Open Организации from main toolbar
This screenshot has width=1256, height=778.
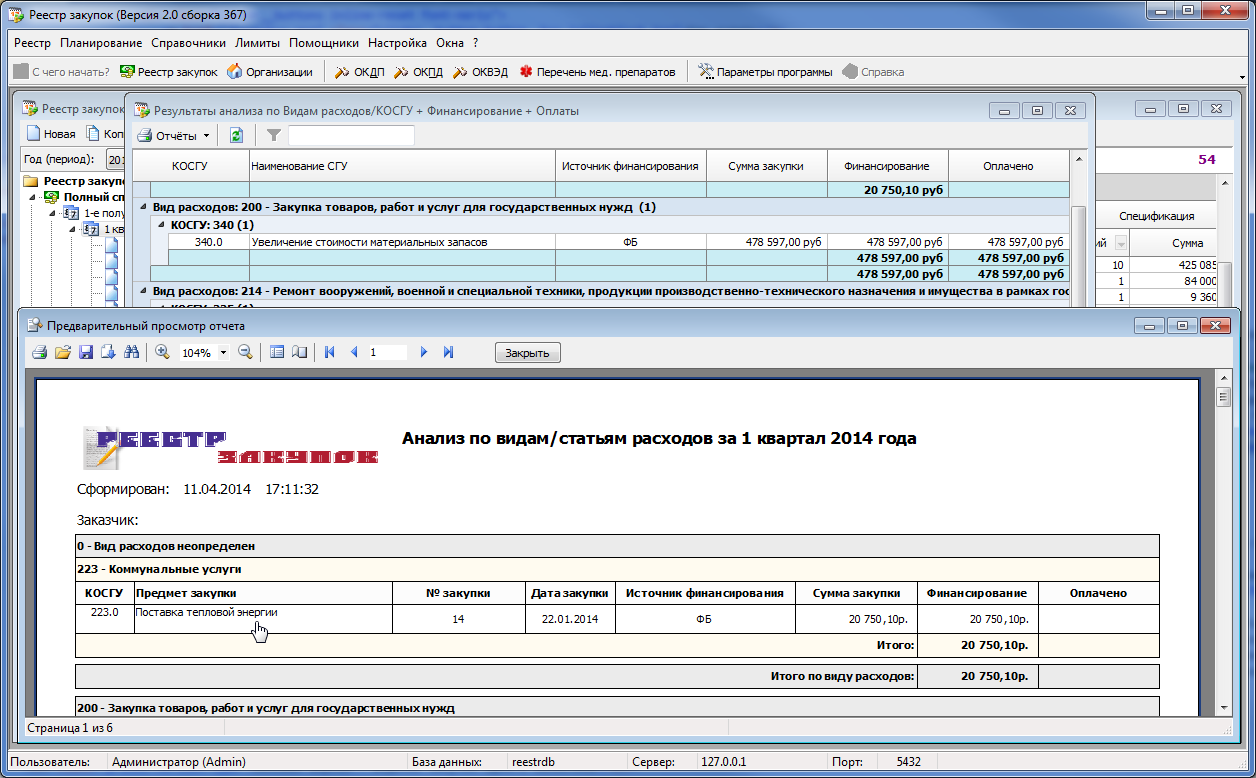pos(269,72)
